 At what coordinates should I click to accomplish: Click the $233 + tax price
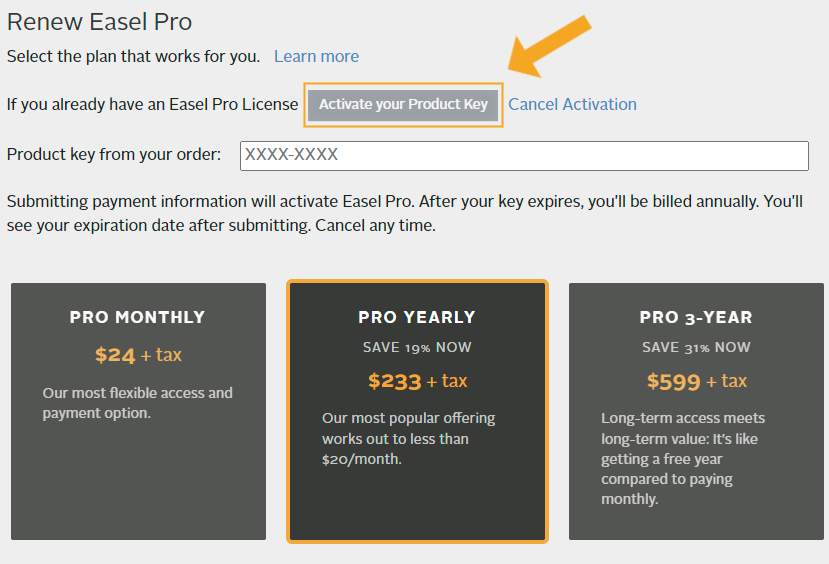click(417, 381)
